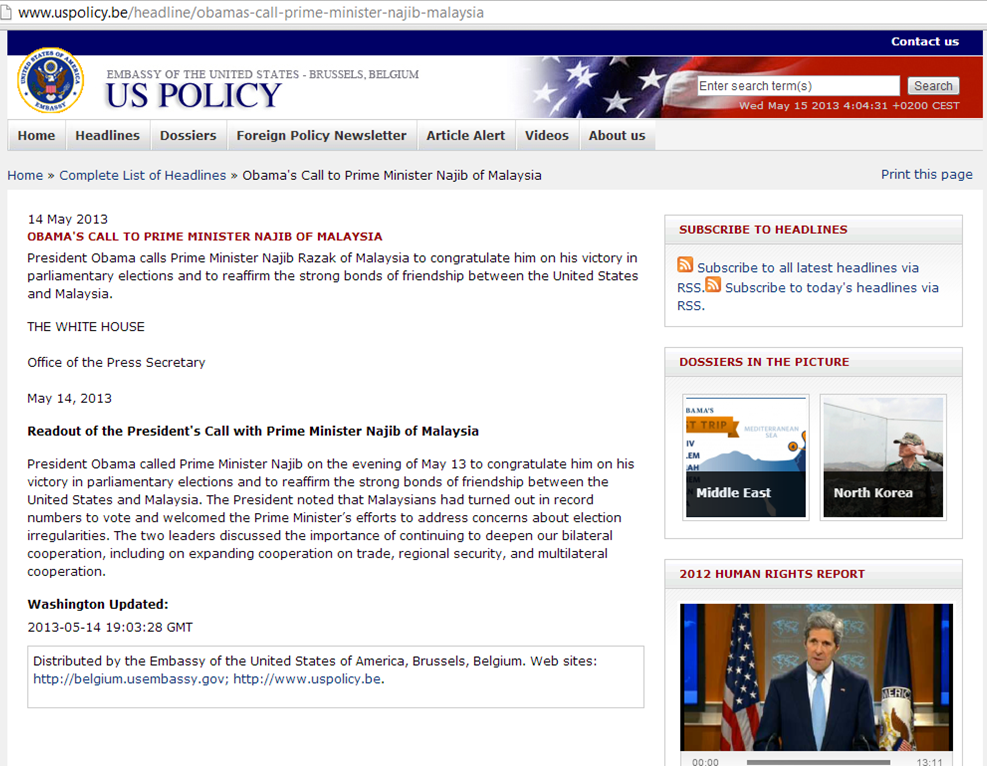
Task: Click video elapsed time 00:00
Action: point(705,762)
